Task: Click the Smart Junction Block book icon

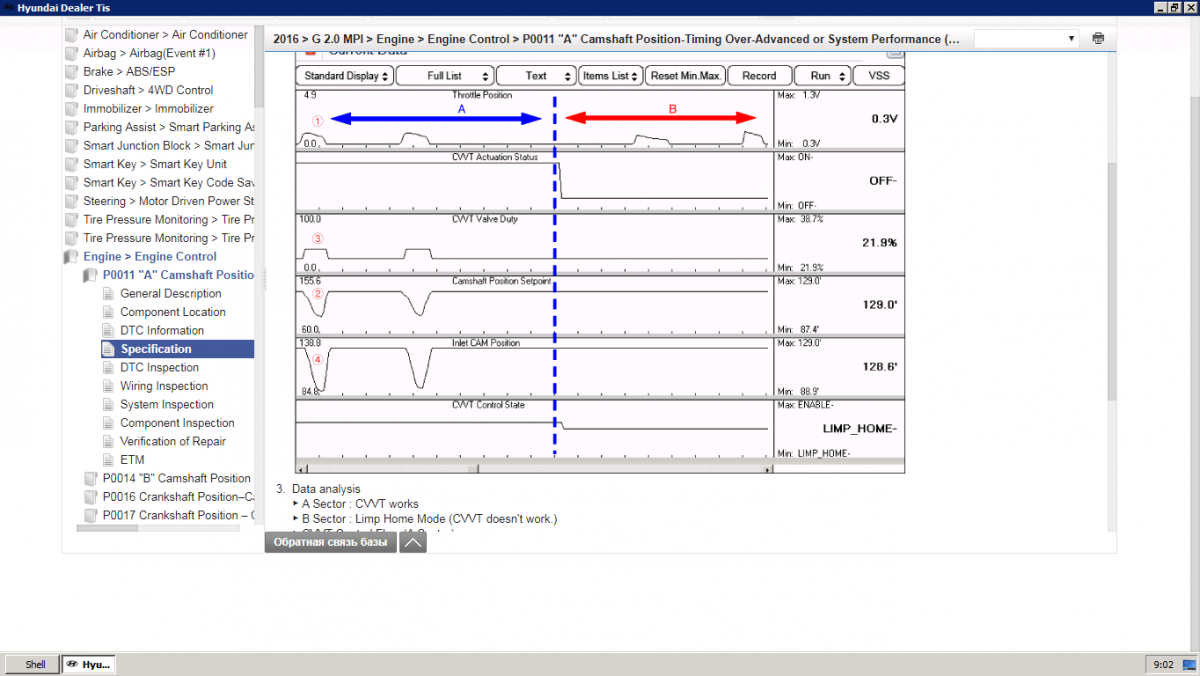Action: 71,146
